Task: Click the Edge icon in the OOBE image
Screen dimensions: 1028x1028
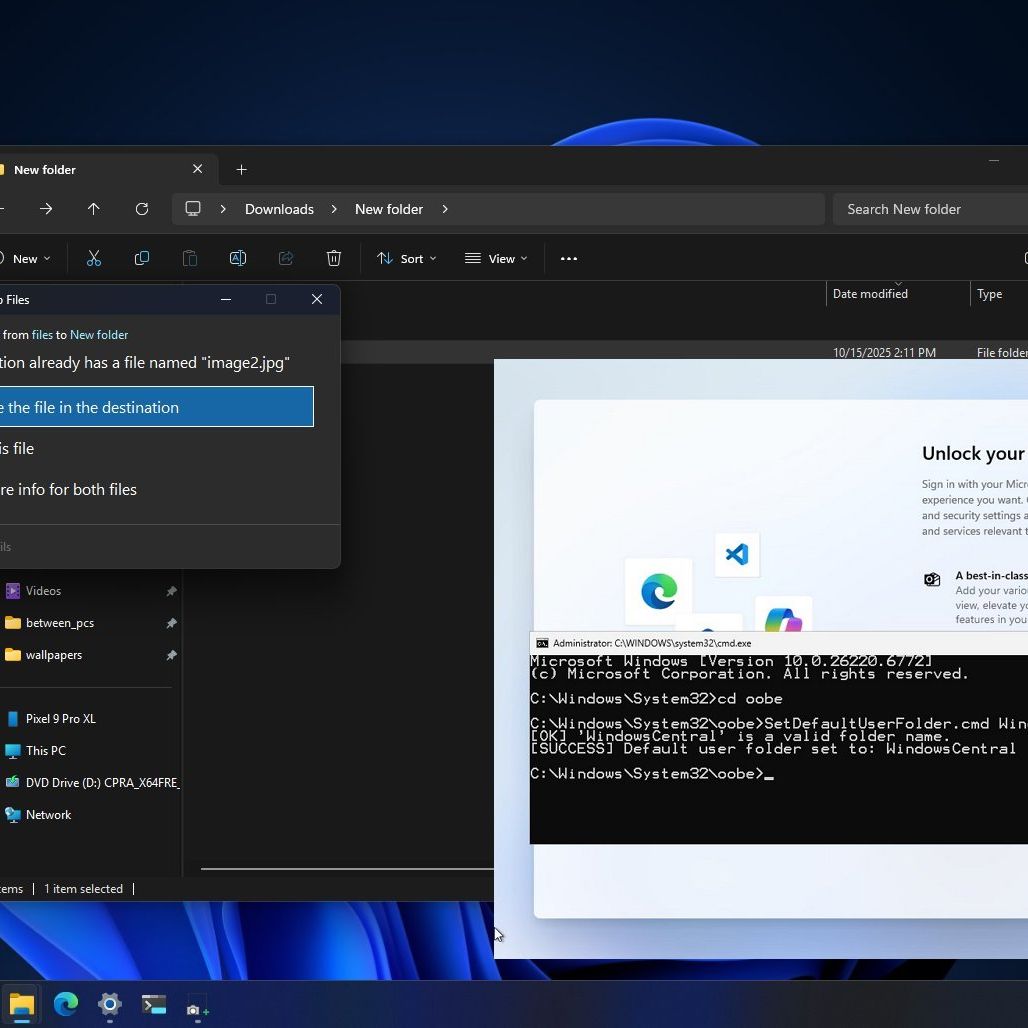Action: point(659,591)
